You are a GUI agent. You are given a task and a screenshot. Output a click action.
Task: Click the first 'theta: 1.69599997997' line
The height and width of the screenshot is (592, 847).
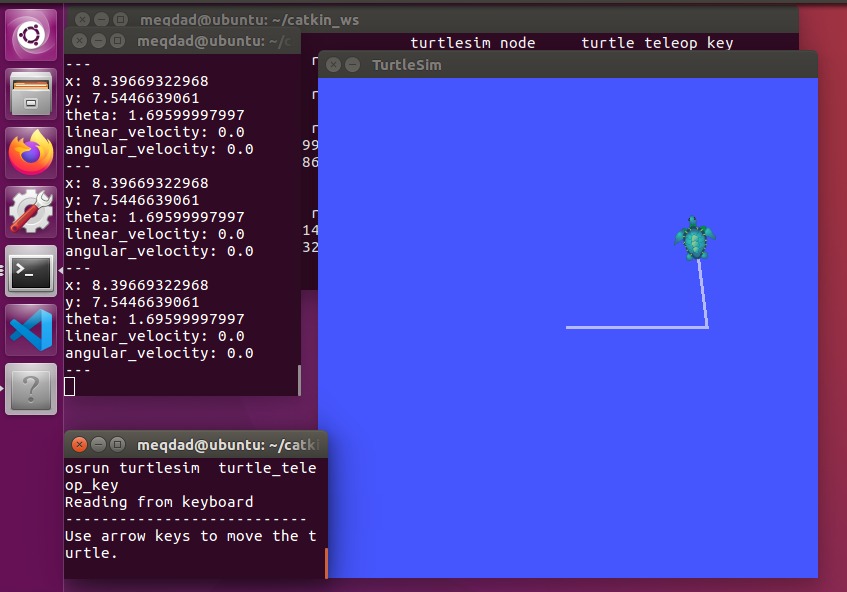(x=155, y=115)
